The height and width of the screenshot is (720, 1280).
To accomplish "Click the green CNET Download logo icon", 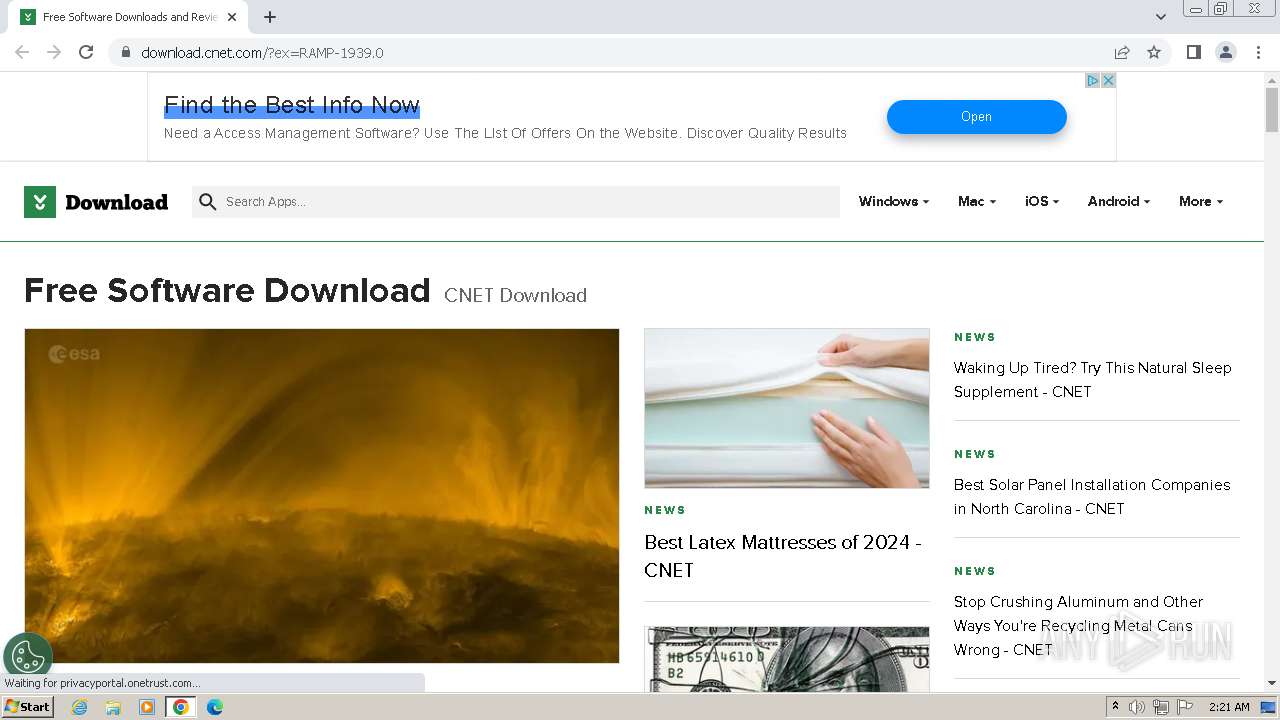I will click(40, 202).
